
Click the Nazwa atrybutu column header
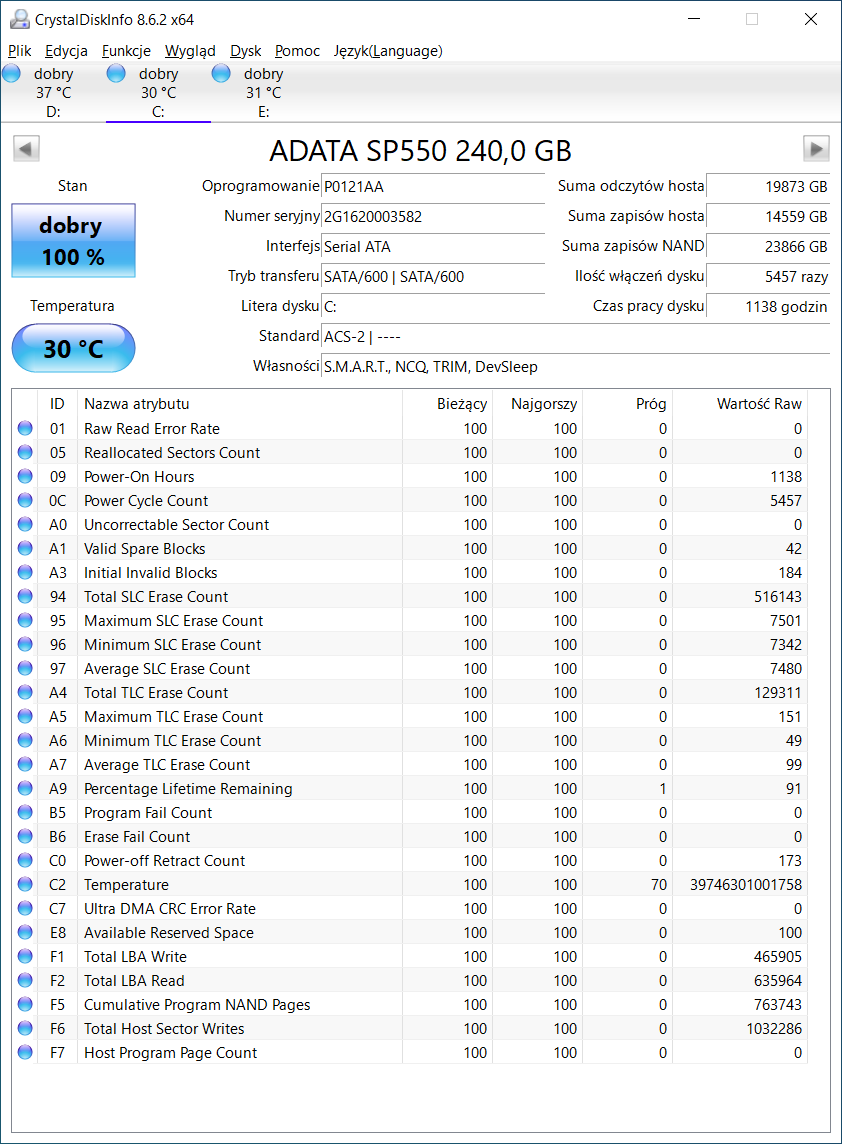pyautogui.click(x=239, y=403)
